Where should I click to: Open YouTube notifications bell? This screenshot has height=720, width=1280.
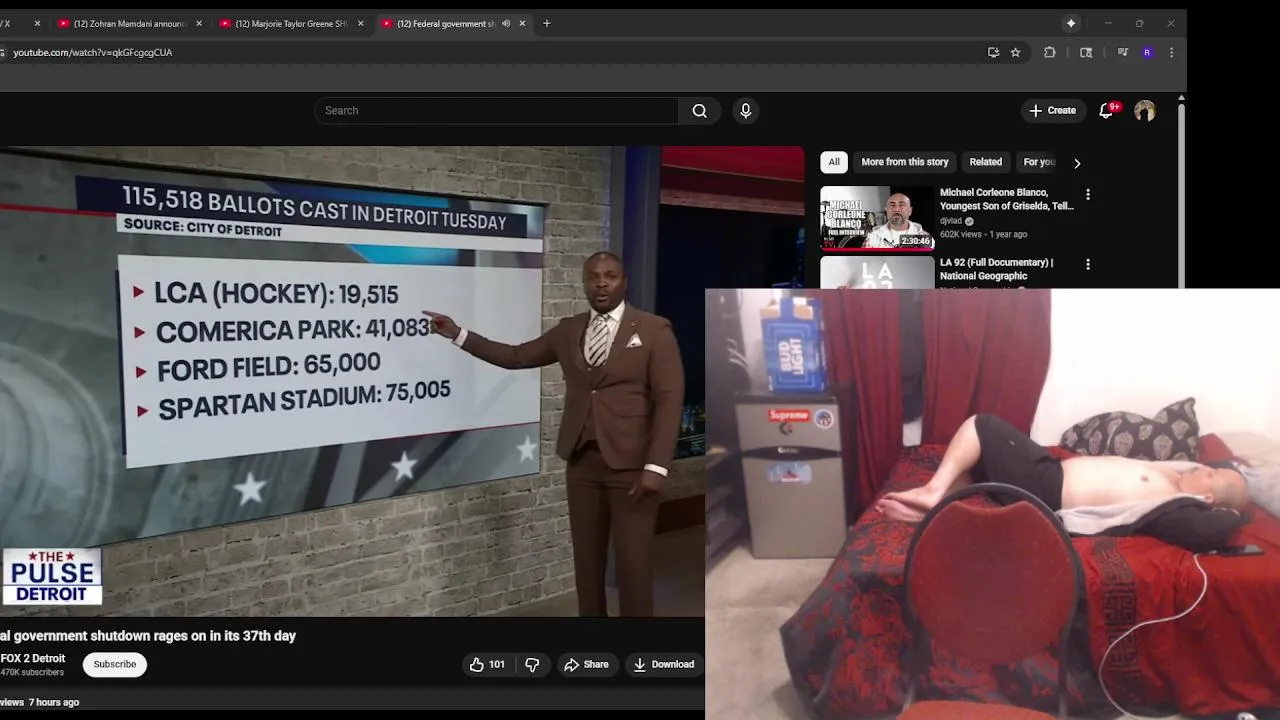click(1107, 111)
